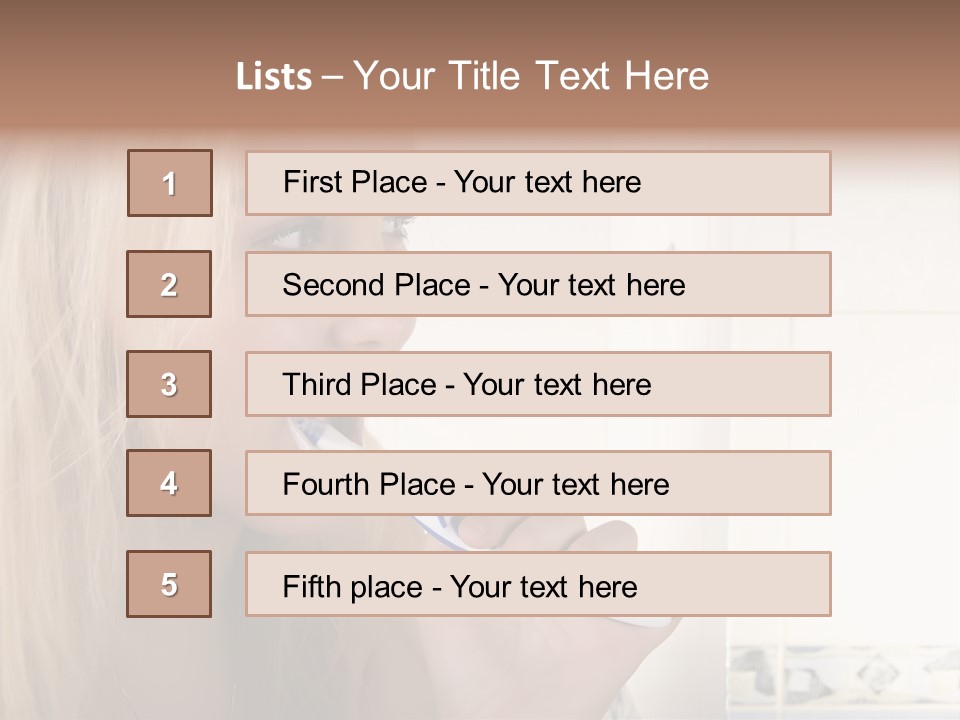
Task: Click the number 1 box
Action: click(x=170, y=183)
